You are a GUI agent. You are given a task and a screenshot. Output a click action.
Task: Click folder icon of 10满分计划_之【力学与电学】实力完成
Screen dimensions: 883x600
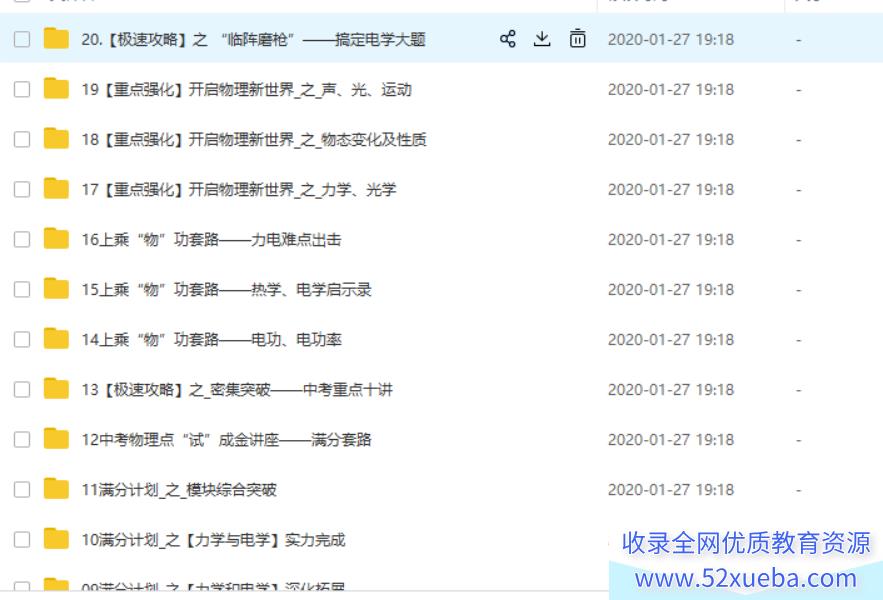pyautogui.click(x=56, y=539)
